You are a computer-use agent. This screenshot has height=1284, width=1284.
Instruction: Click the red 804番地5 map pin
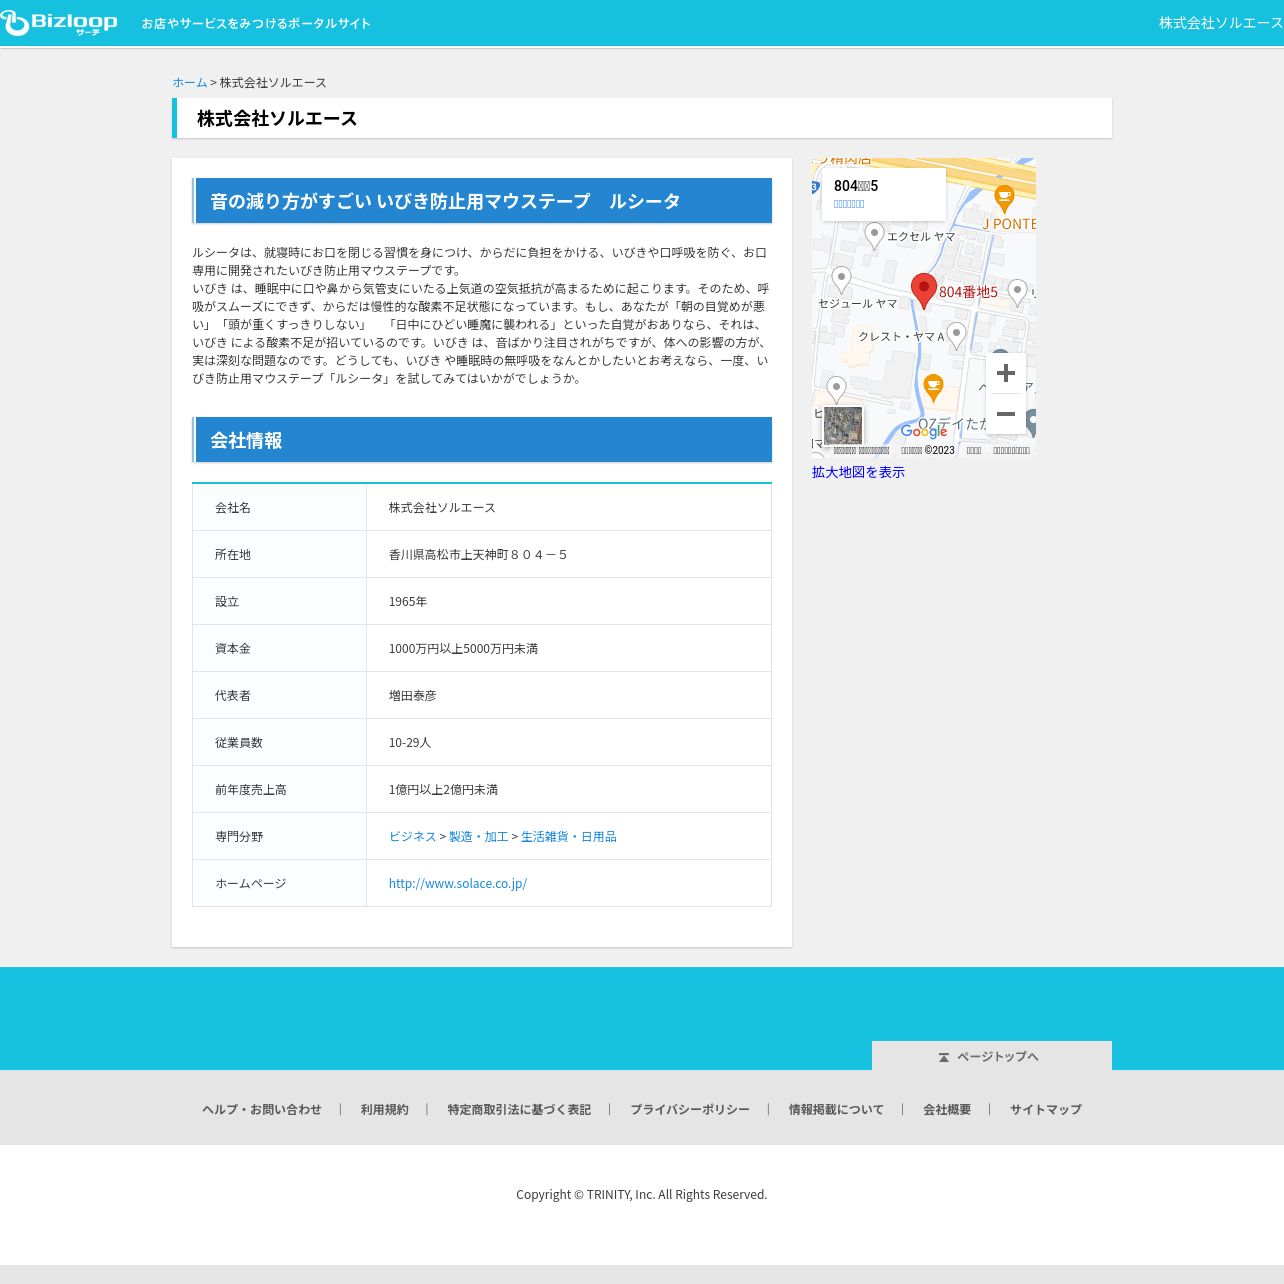click(924, 291)
